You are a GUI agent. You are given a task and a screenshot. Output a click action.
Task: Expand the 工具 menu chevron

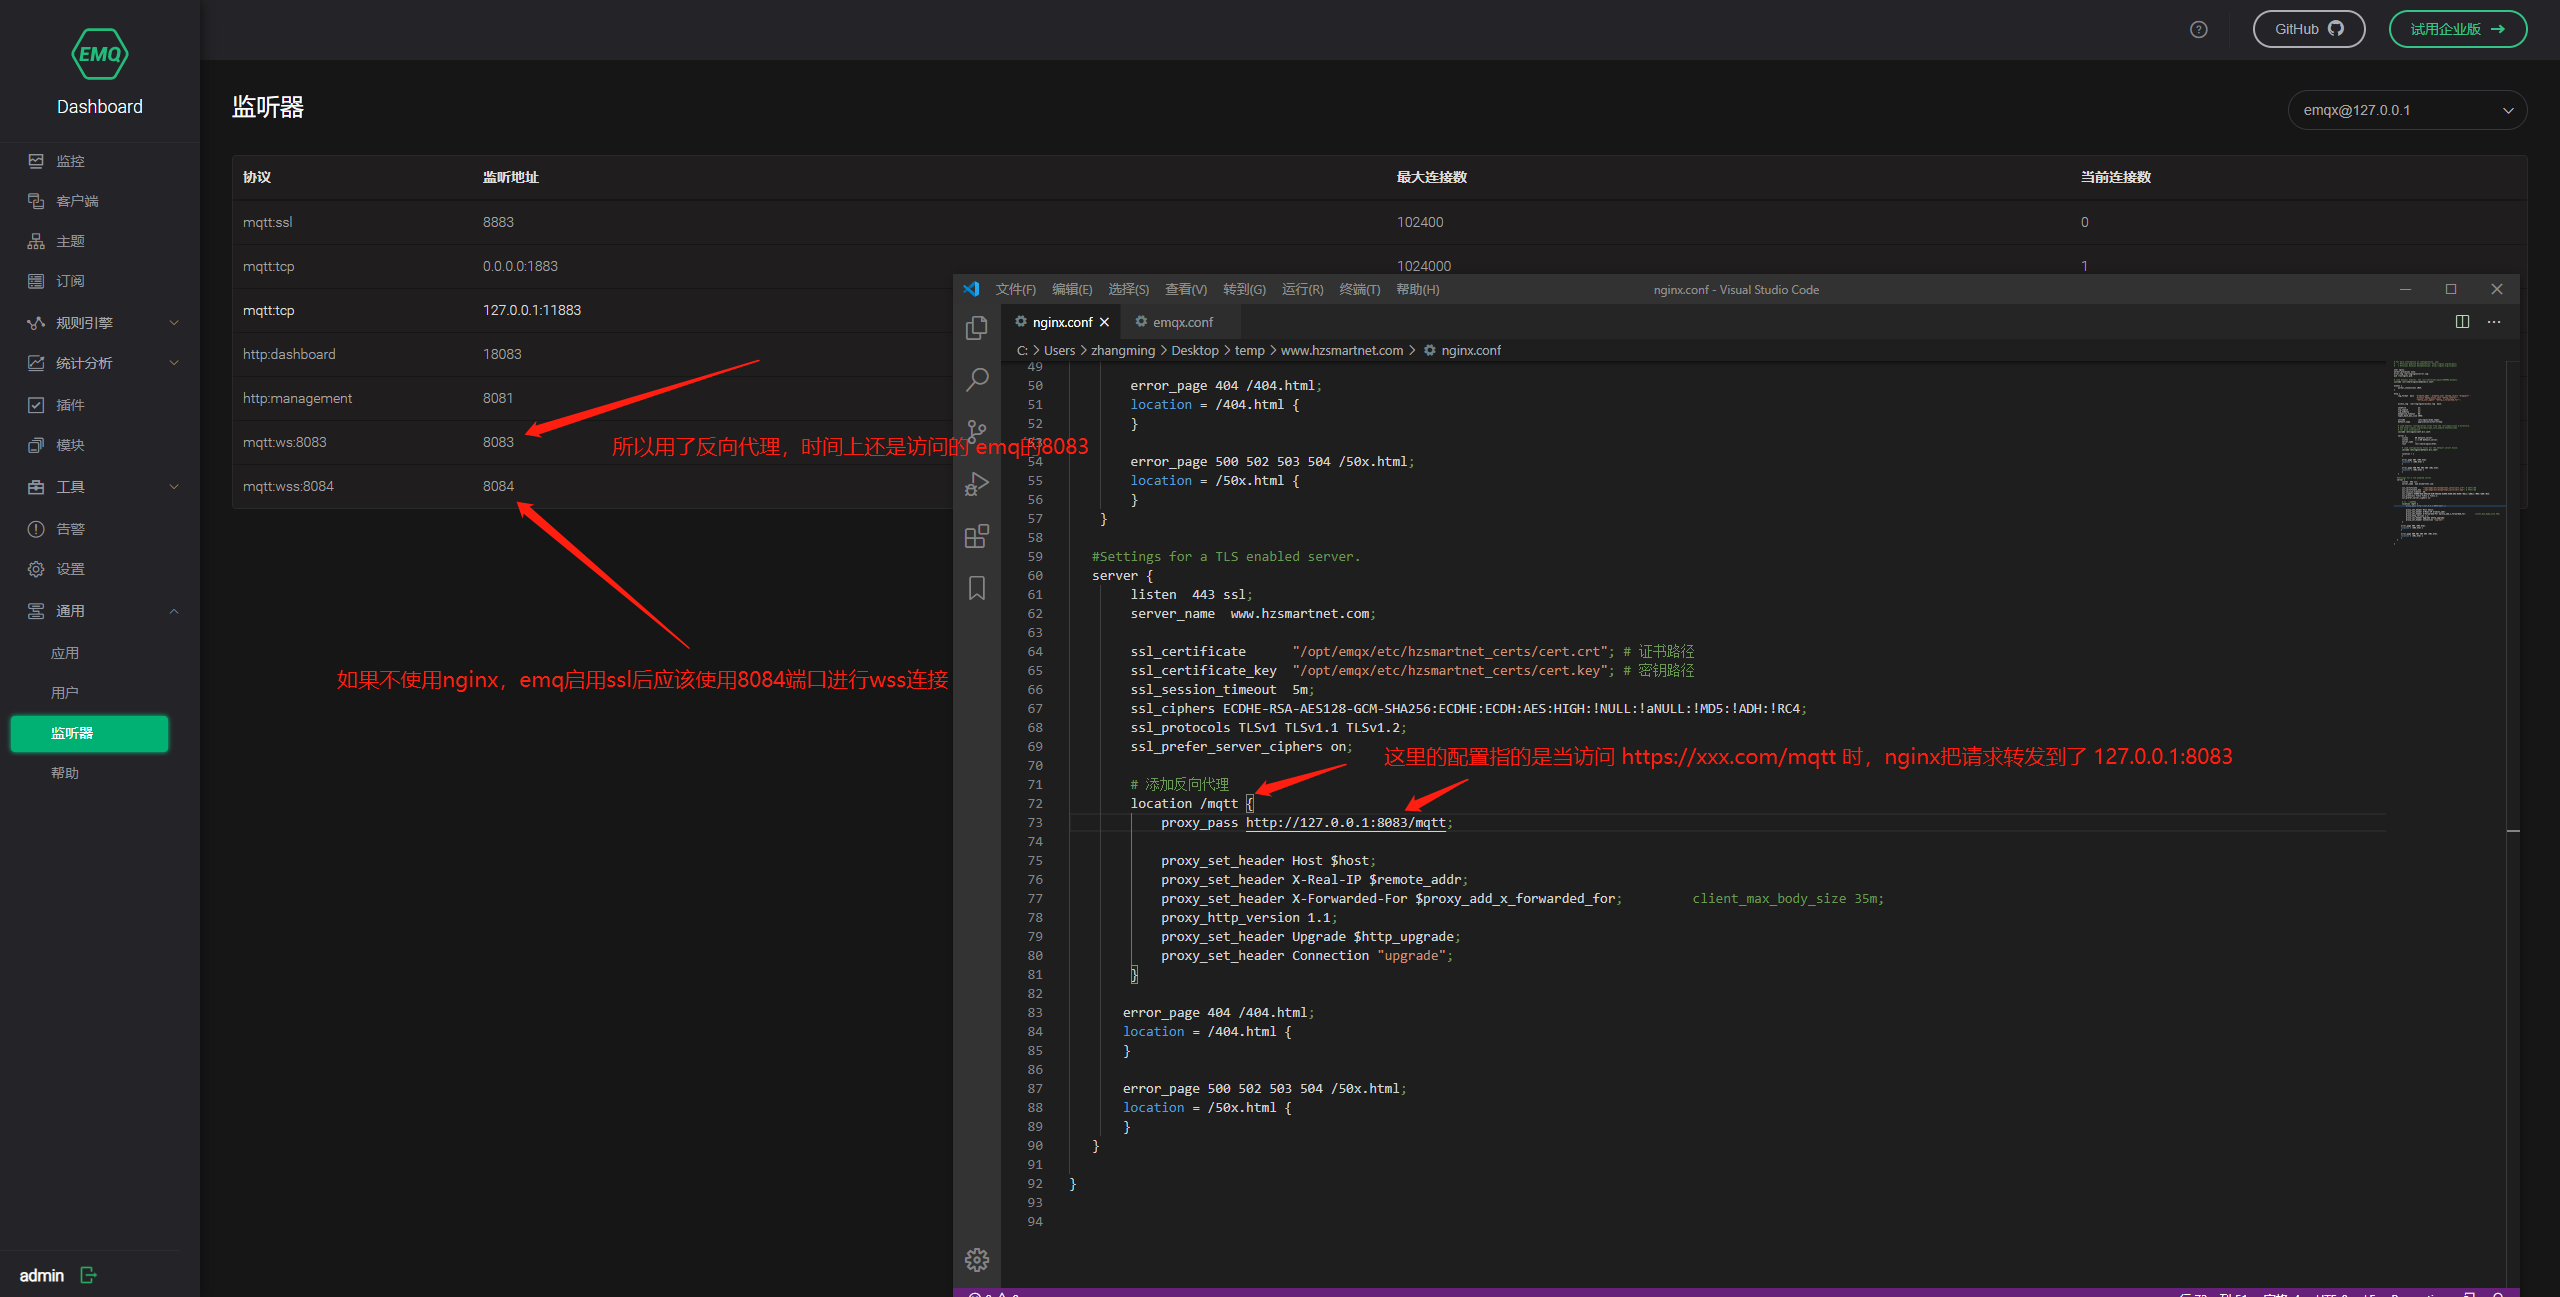coord(174,487)
